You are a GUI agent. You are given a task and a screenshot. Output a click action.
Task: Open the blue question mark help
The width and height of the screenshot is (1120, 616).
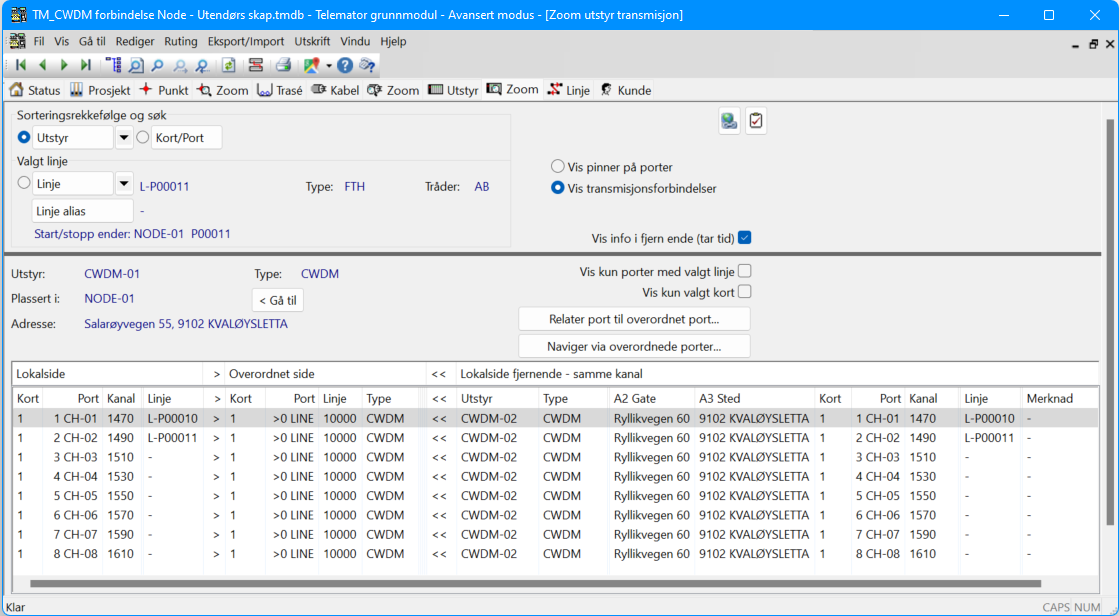click(345, 65)
